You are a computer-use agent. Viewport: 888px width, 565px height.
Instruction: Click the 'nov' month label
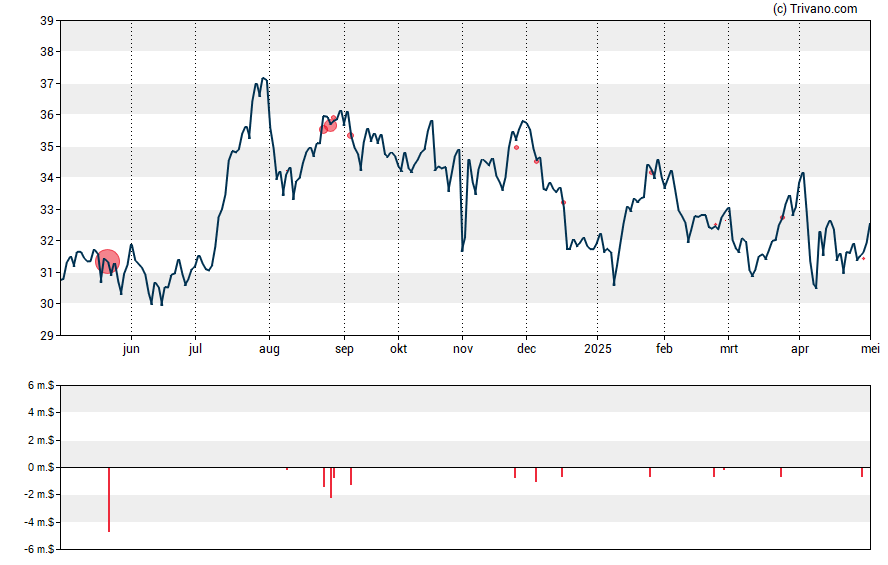[x=463, y=349]
